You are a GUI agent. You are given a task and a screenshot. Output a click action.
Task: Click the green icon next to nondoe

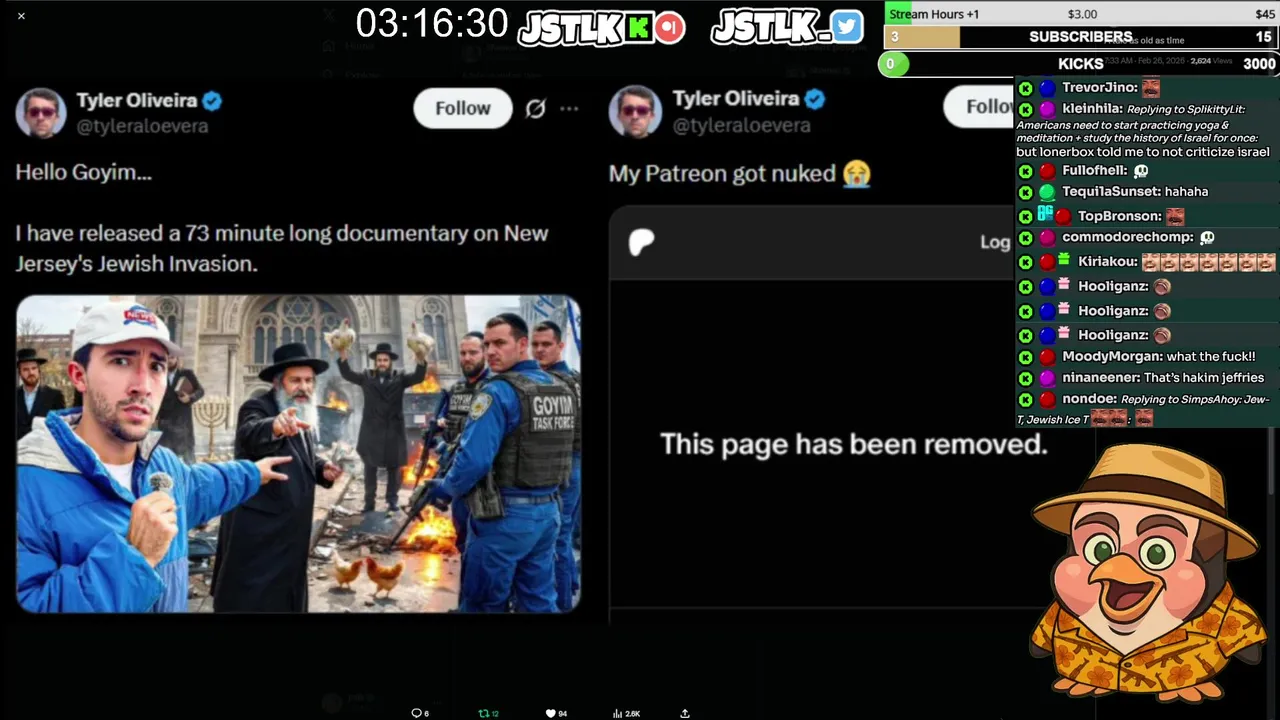1025,399
